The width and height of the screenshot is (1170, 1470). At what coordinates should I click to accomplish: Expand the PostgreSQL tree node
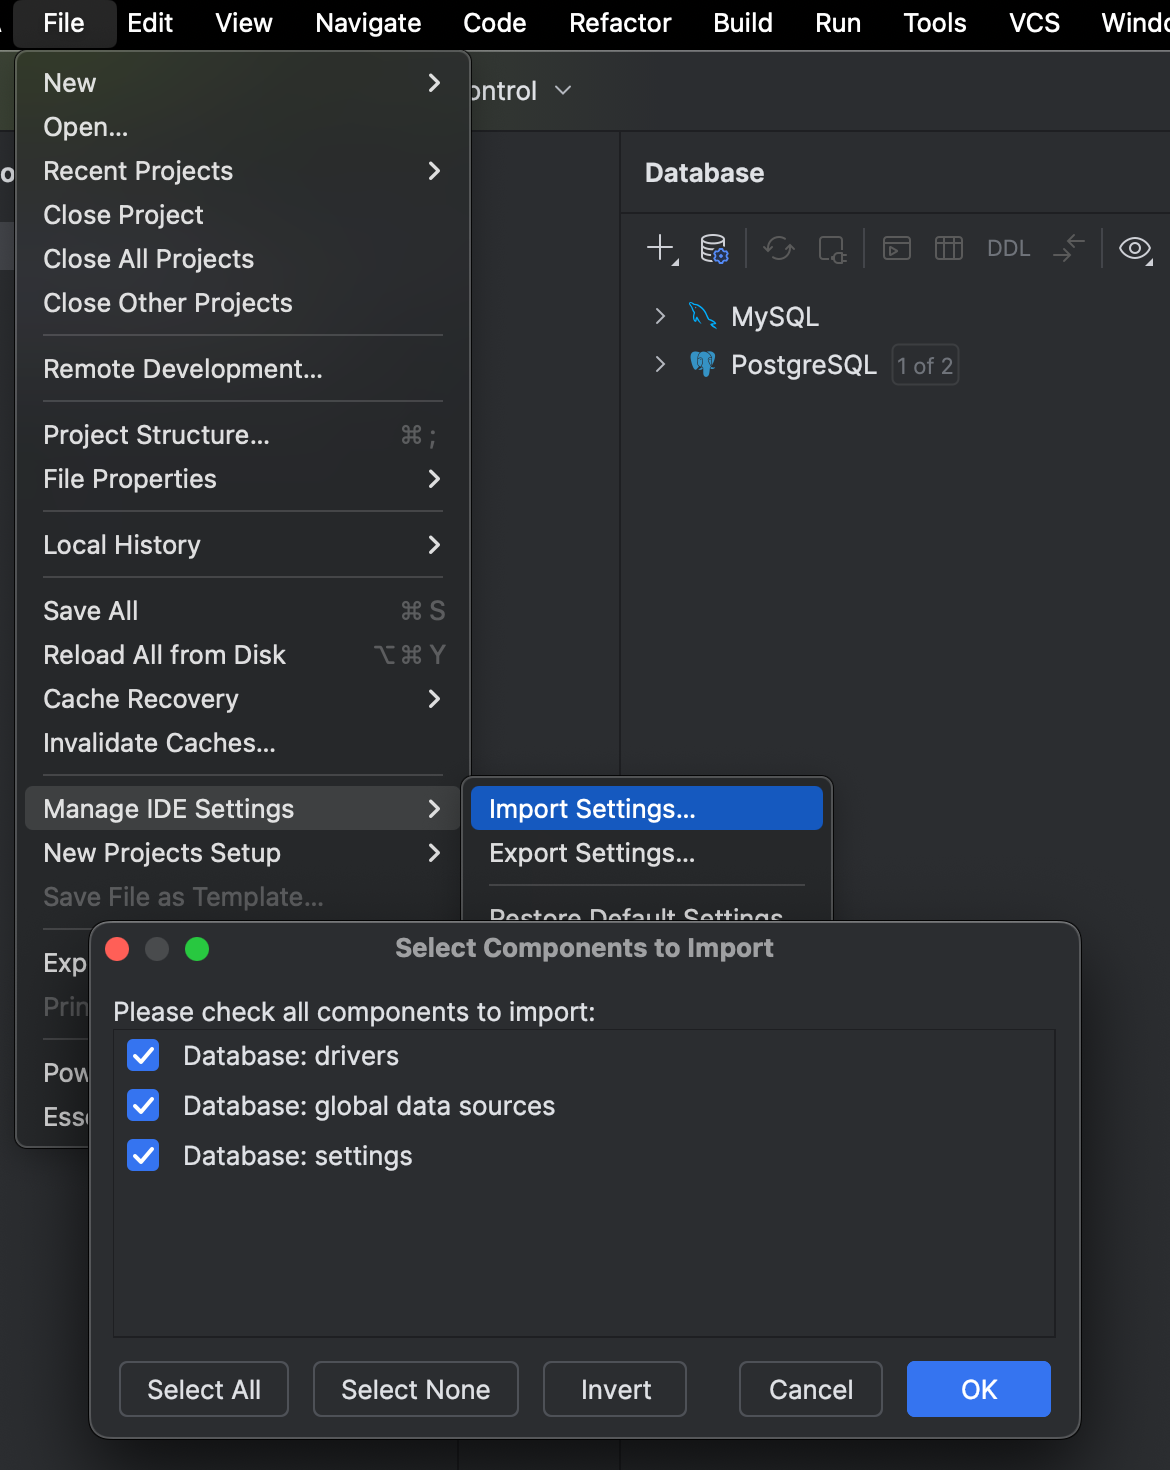660,364
